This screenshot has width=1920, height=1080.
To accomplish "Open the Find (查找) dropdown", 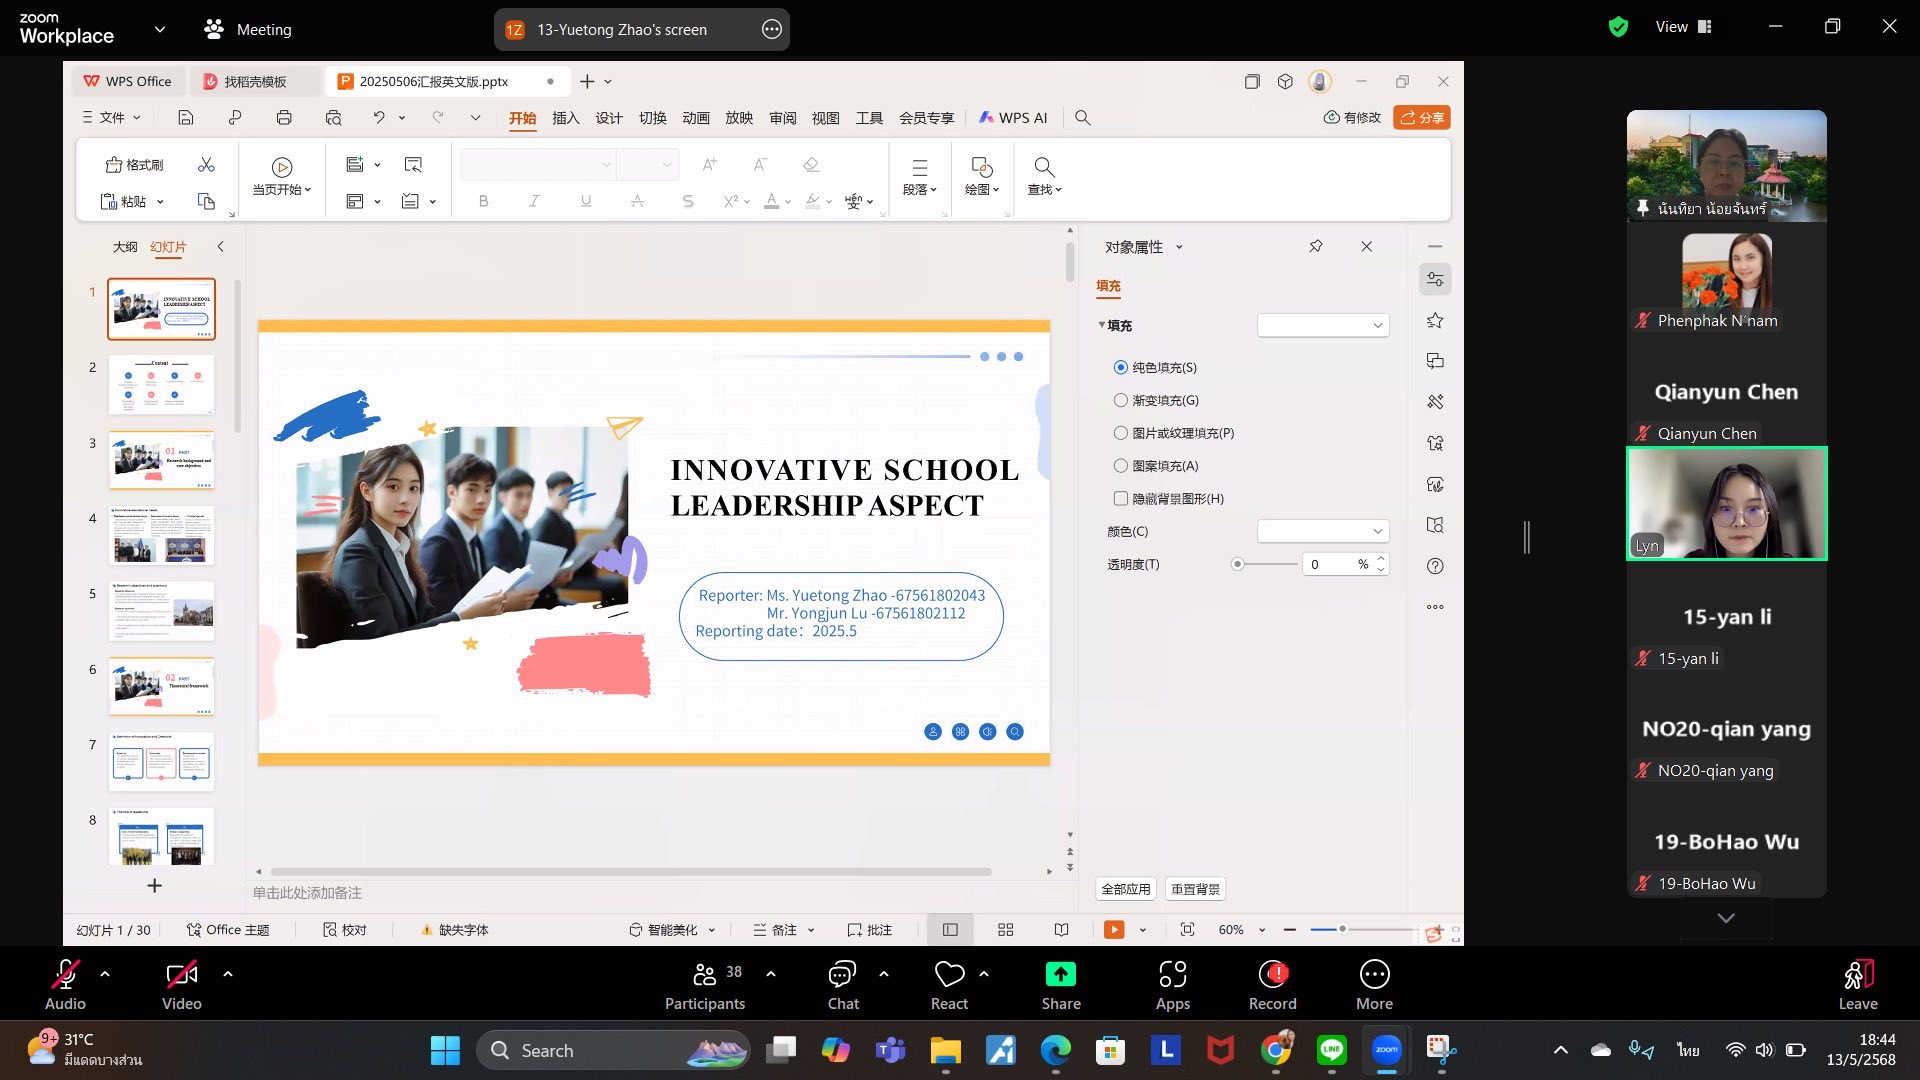I will [1044, 176].
